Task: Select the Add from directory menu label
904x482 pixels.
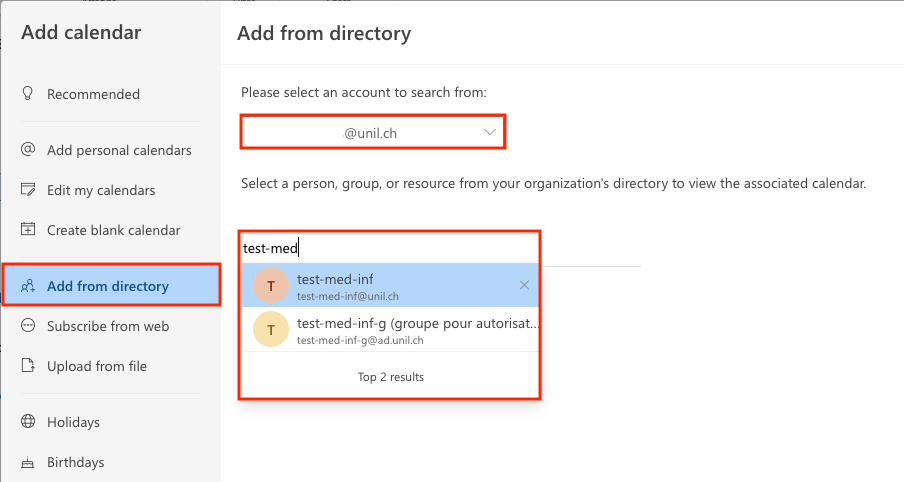Action: point(108,286)
